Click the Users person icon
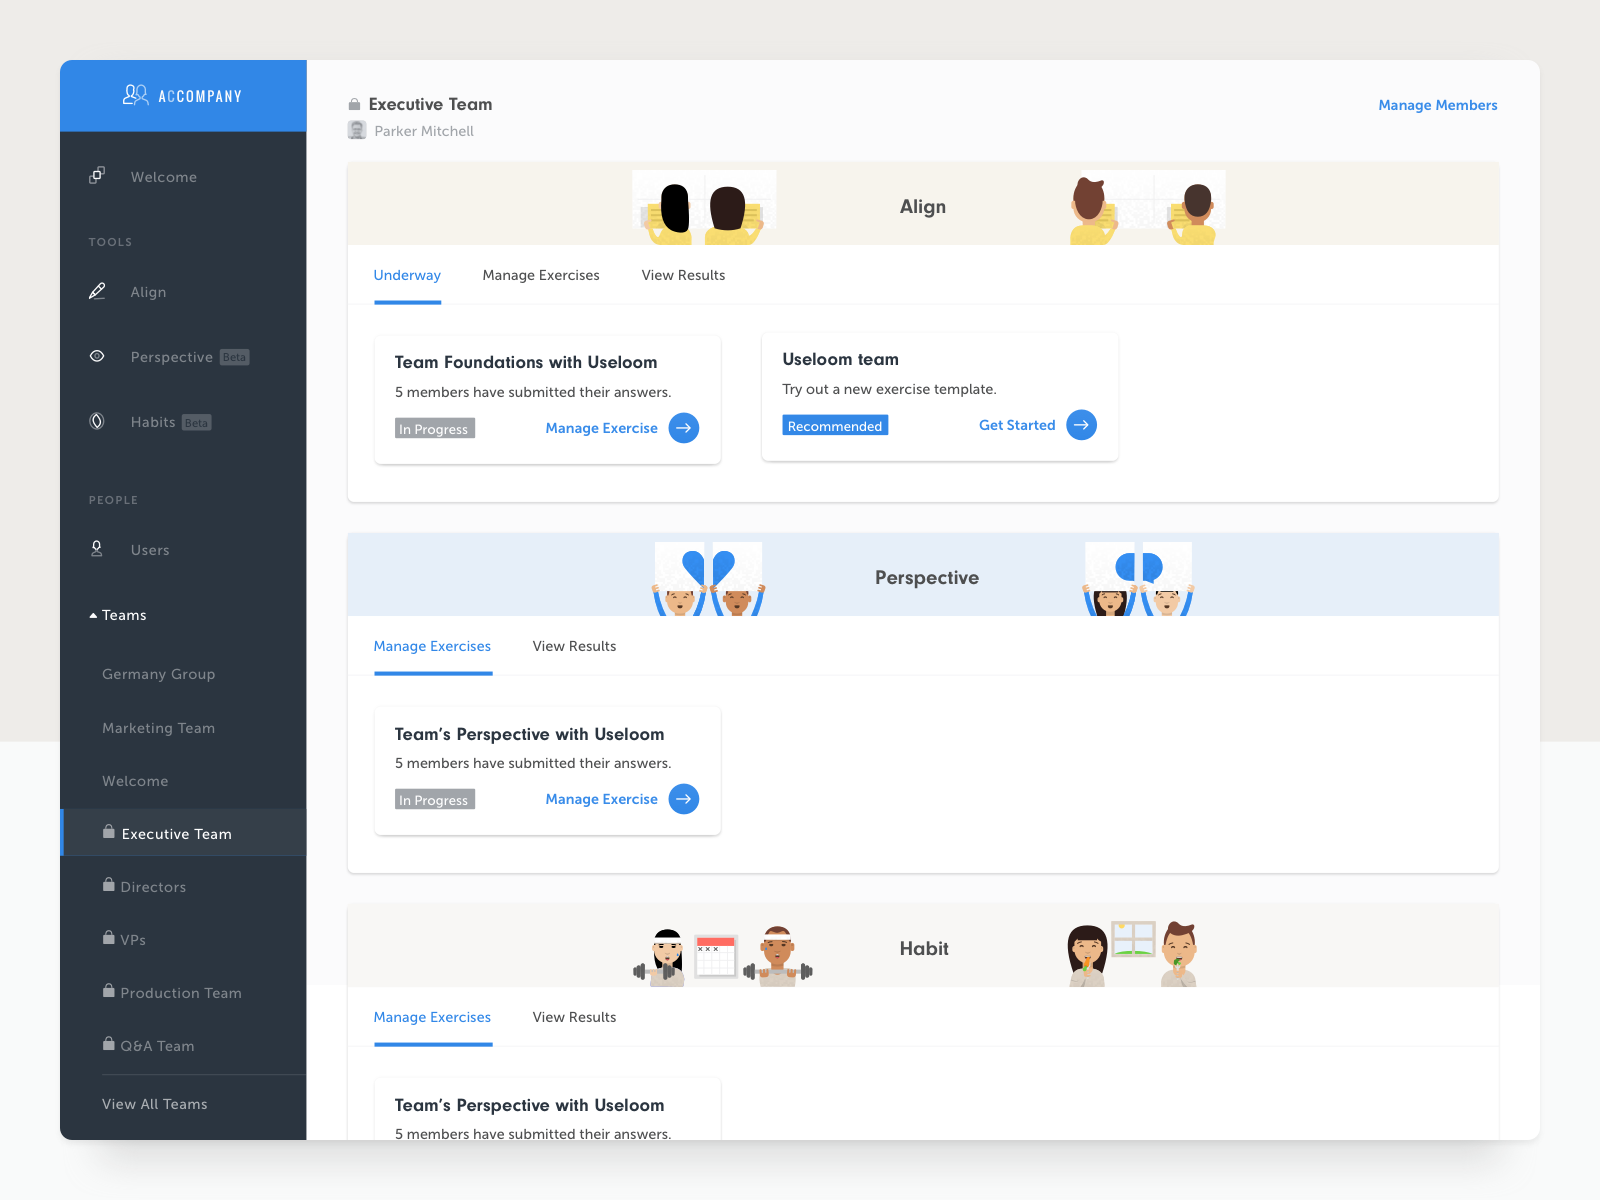Image resolution: width=1600 pixels, height=1200 pixels. 97,548
